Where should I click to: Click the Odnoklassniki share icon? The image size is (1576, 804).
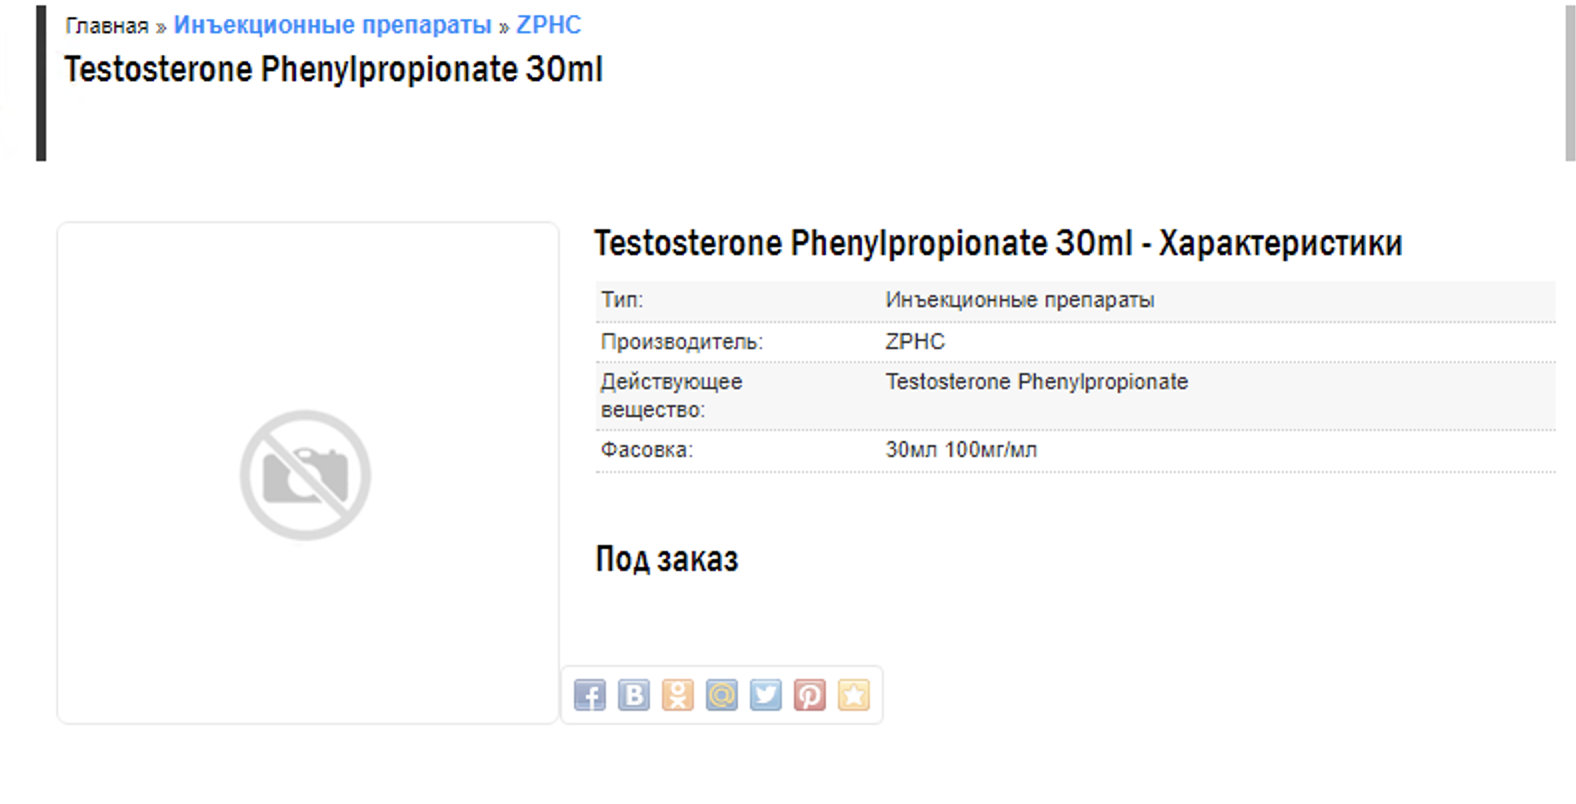(x=678, y=695)
